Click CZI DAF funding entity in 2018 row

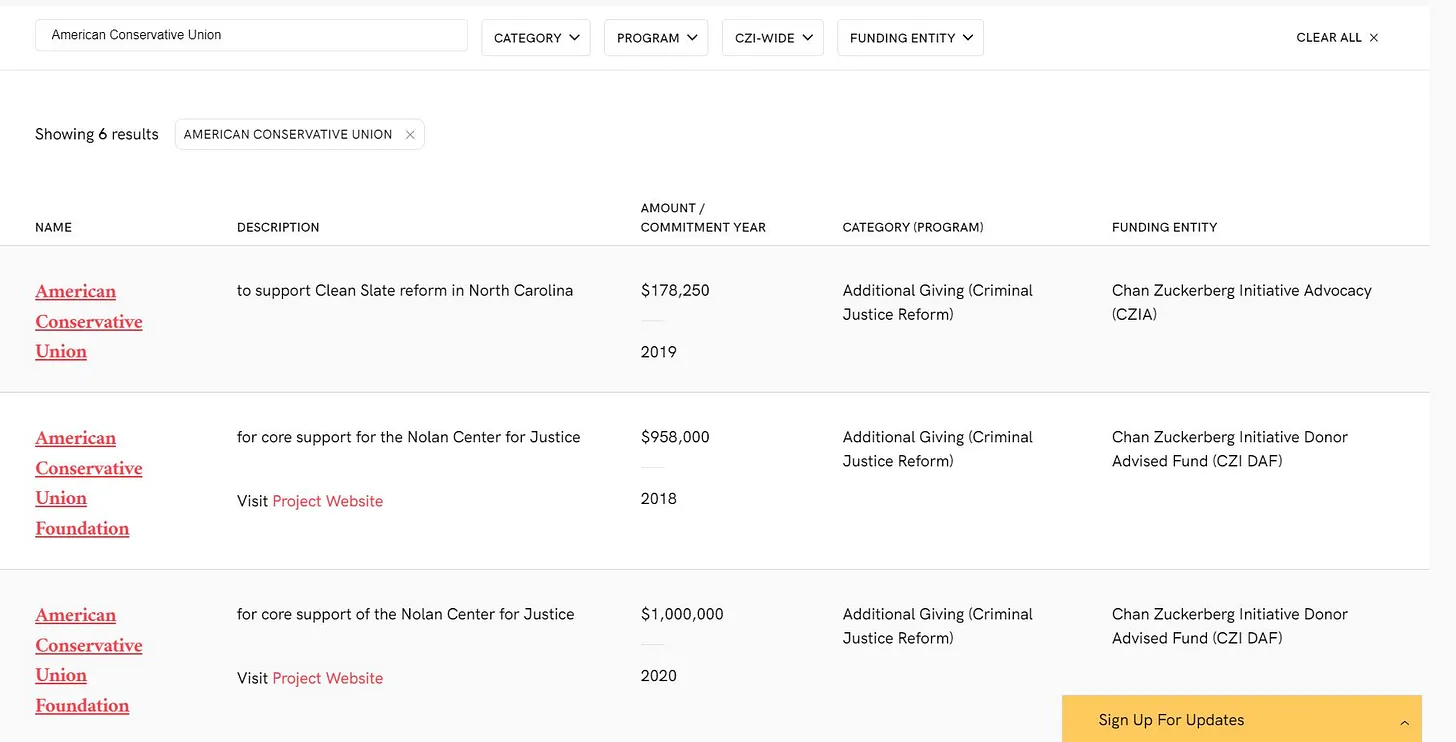tap(1230, 449)
